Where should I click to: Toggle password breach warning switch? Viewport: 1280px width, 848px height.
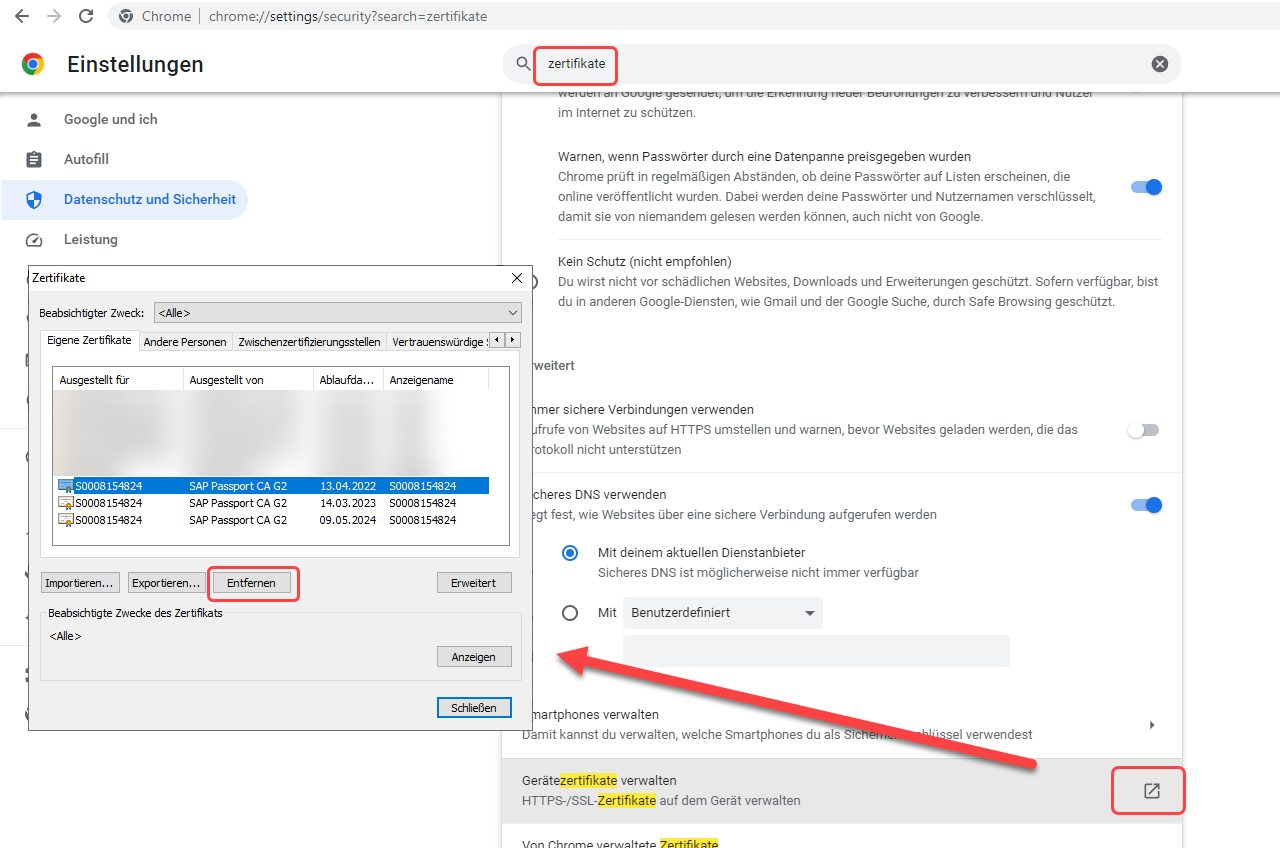[1146, 187]
